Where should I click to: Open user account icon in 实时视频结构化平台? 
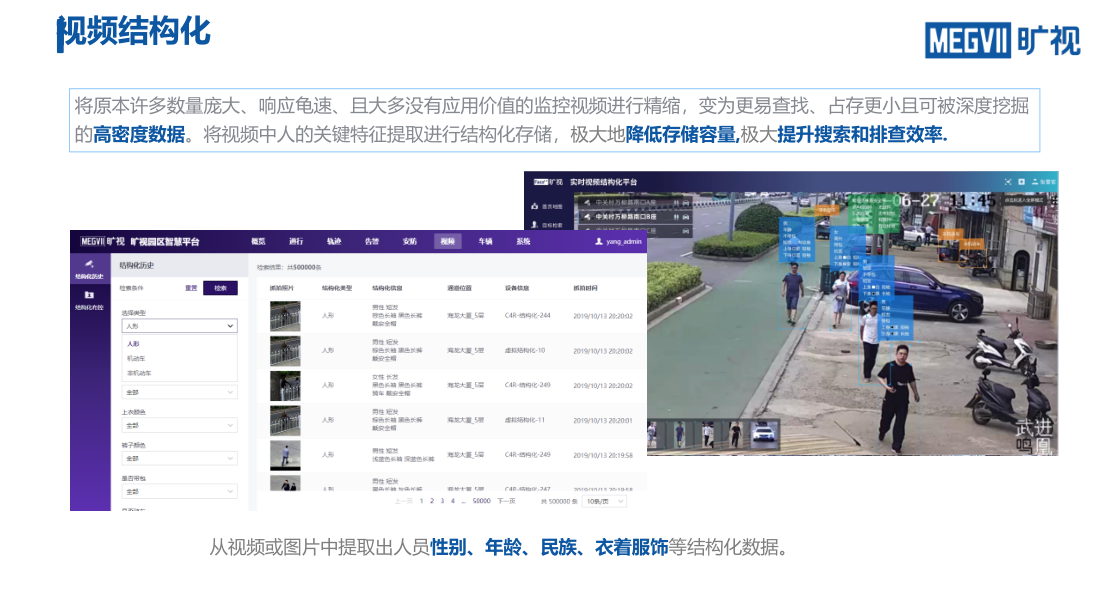tap(1035, 182)
